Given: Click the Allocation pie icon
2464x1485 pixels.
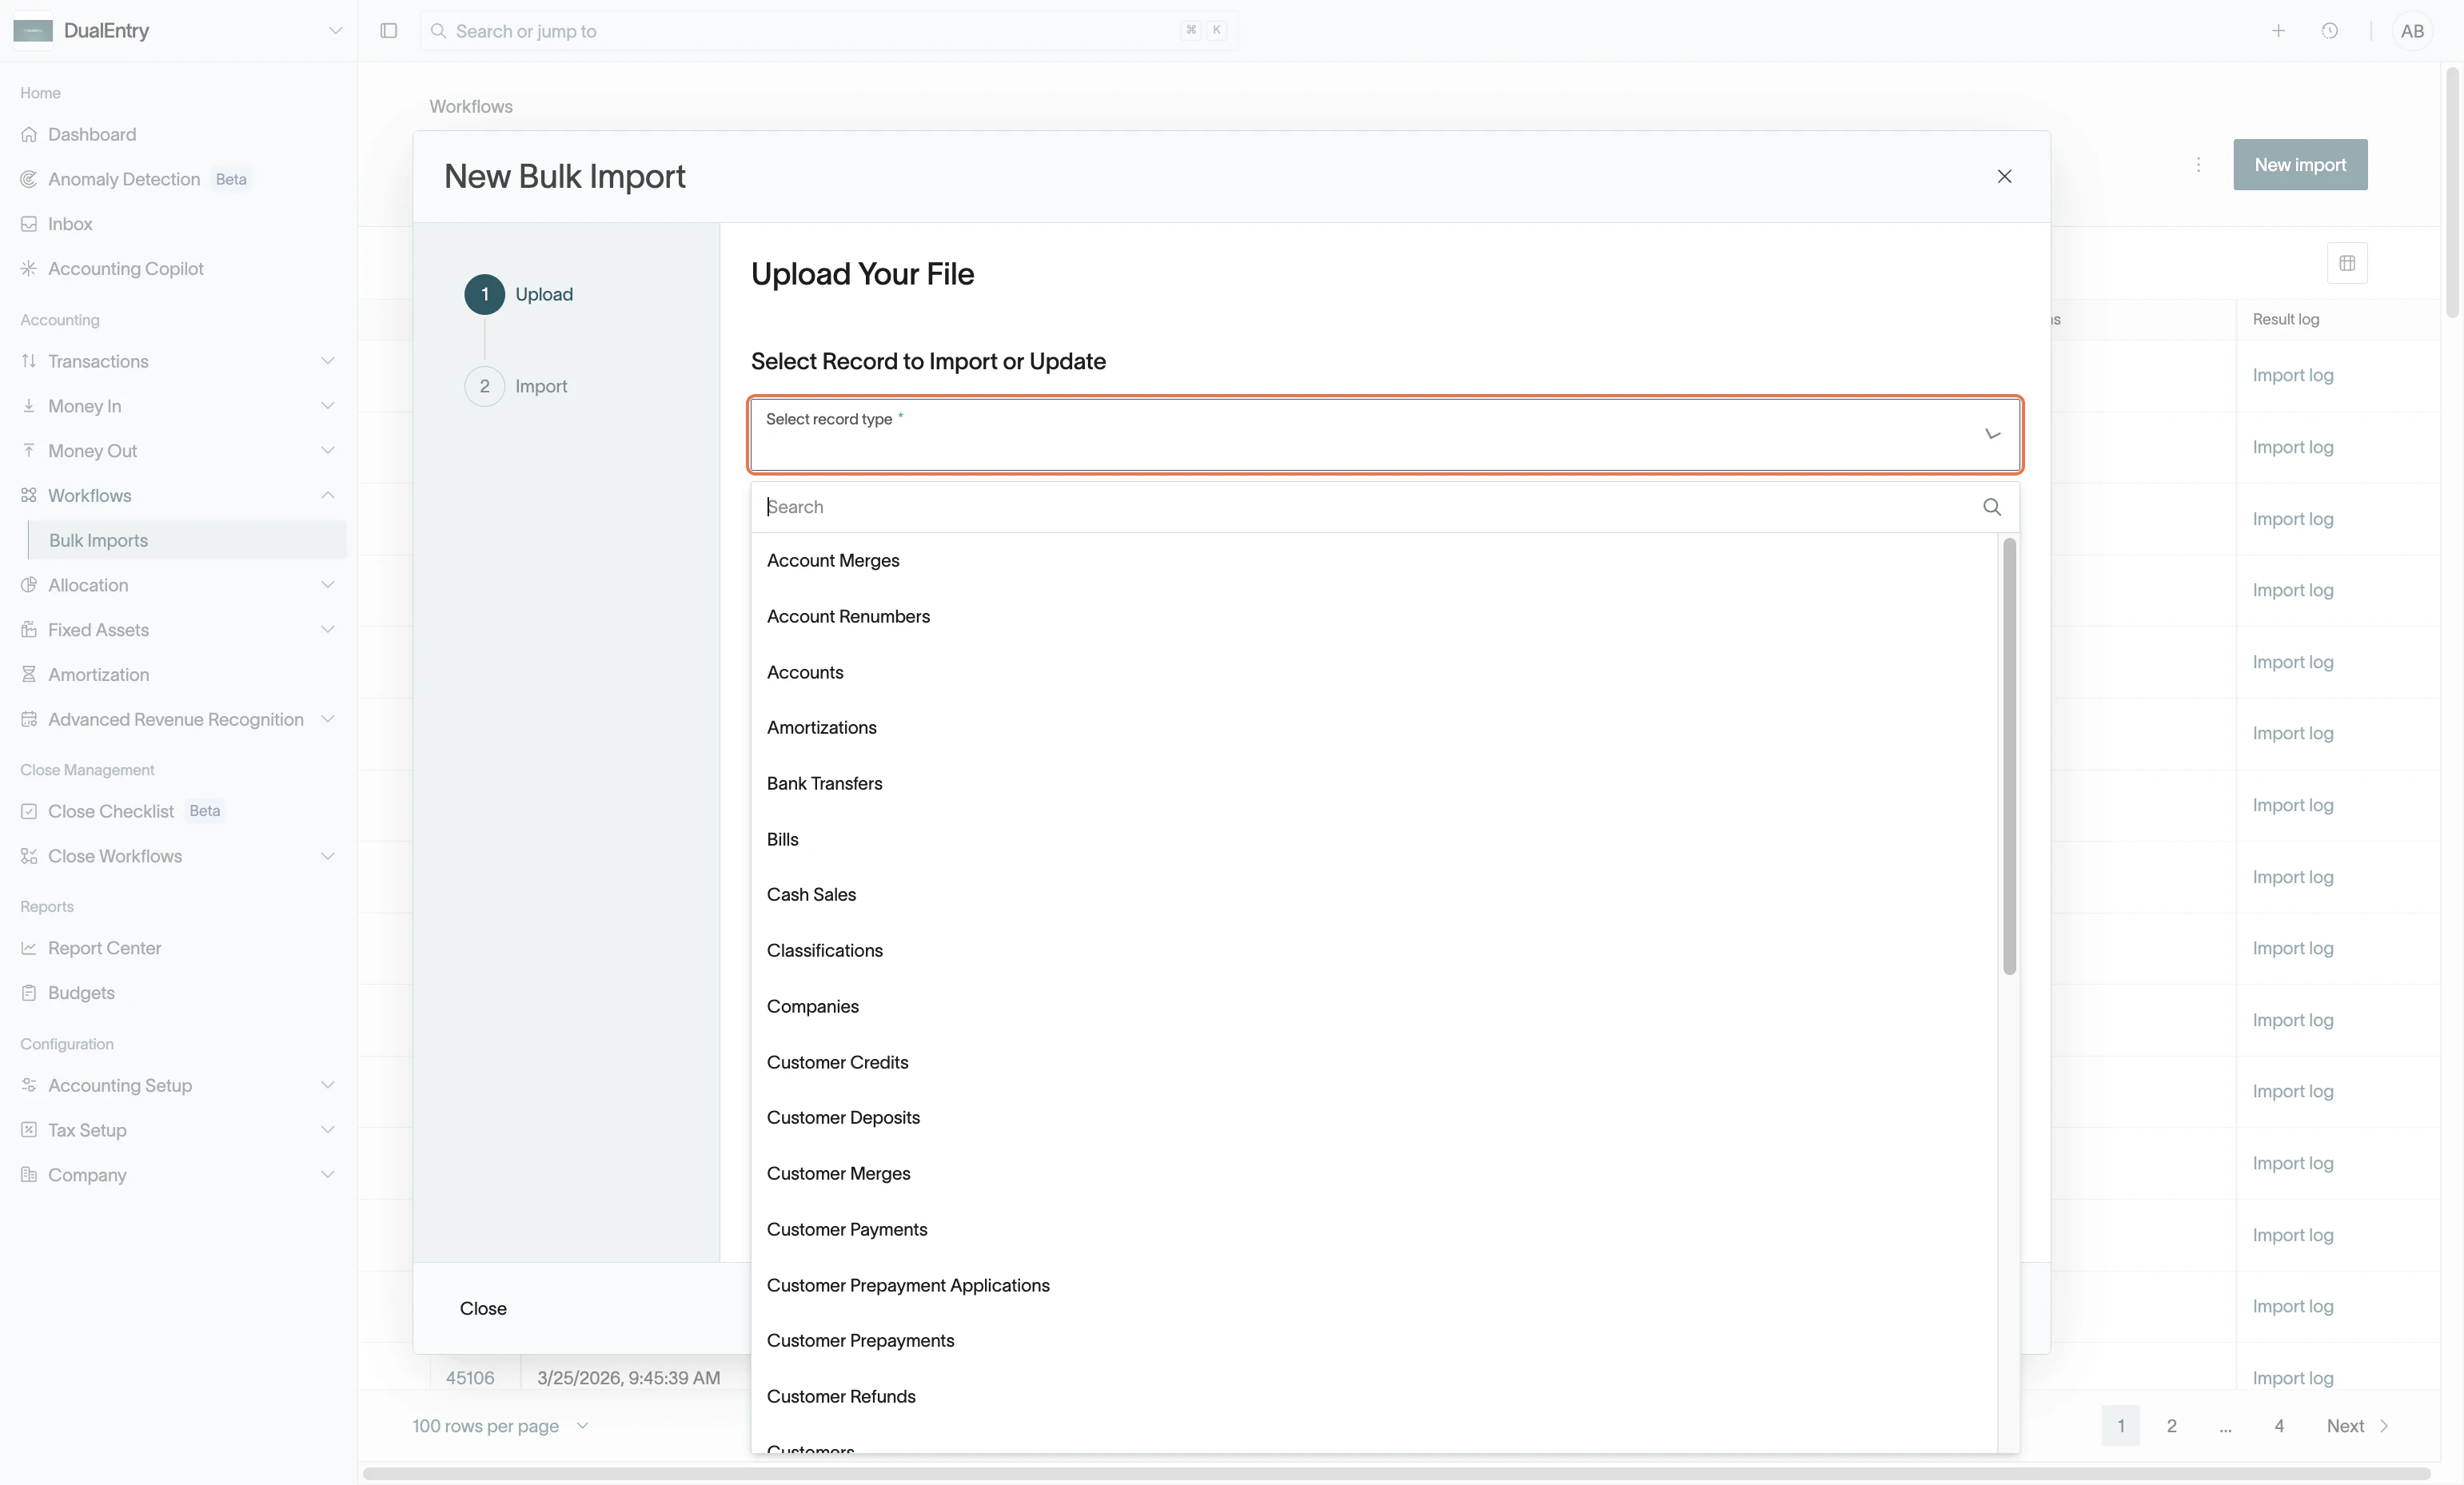Looking at the screenshot, I should (x=29, y=585).
